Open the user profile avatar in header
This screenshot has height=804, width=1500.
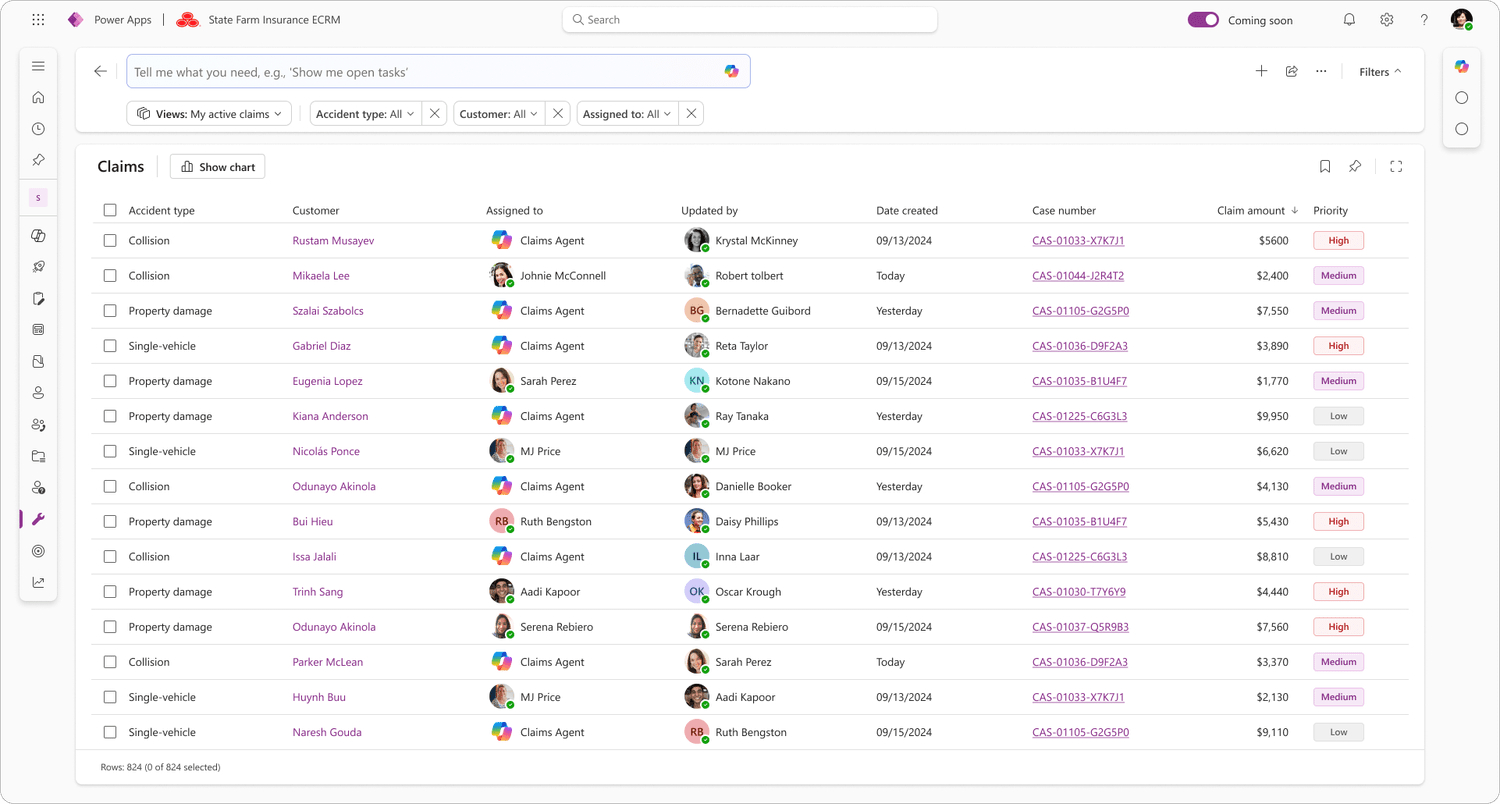1461,20
